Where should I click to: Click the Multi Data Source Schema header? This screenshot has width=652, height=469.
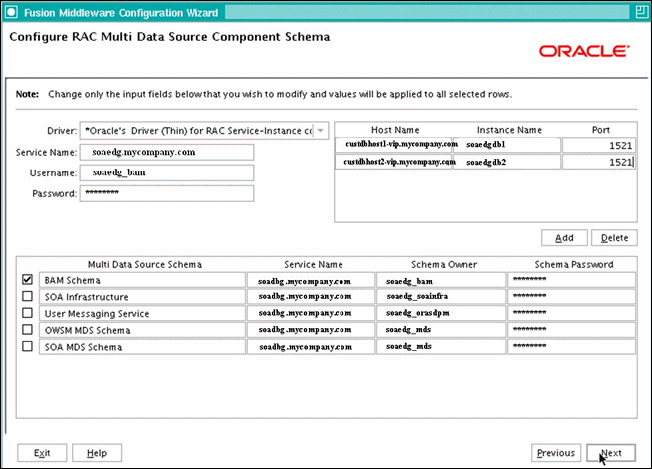click(145, 264)
